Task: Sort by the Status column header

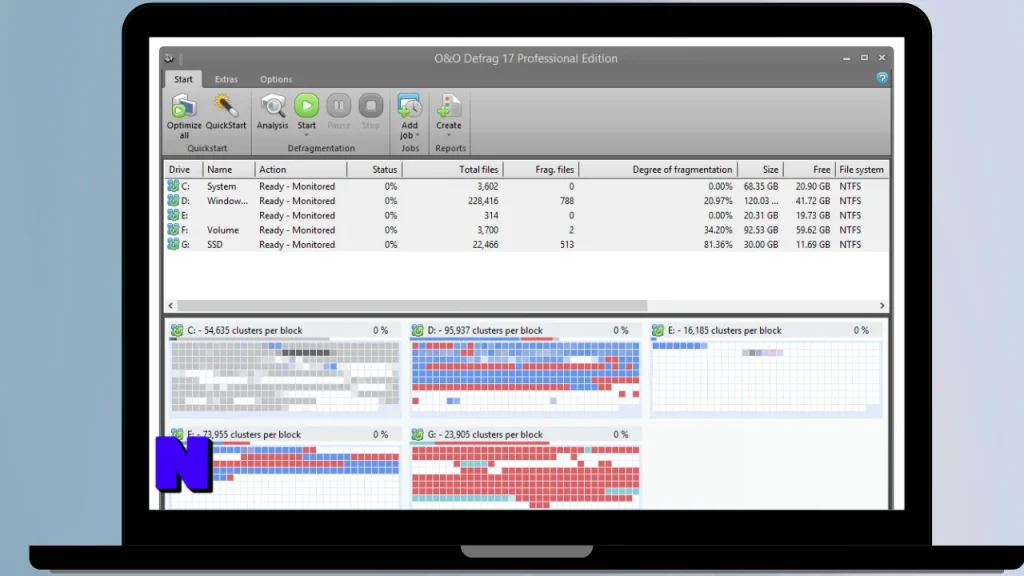Action: point(374,169)
